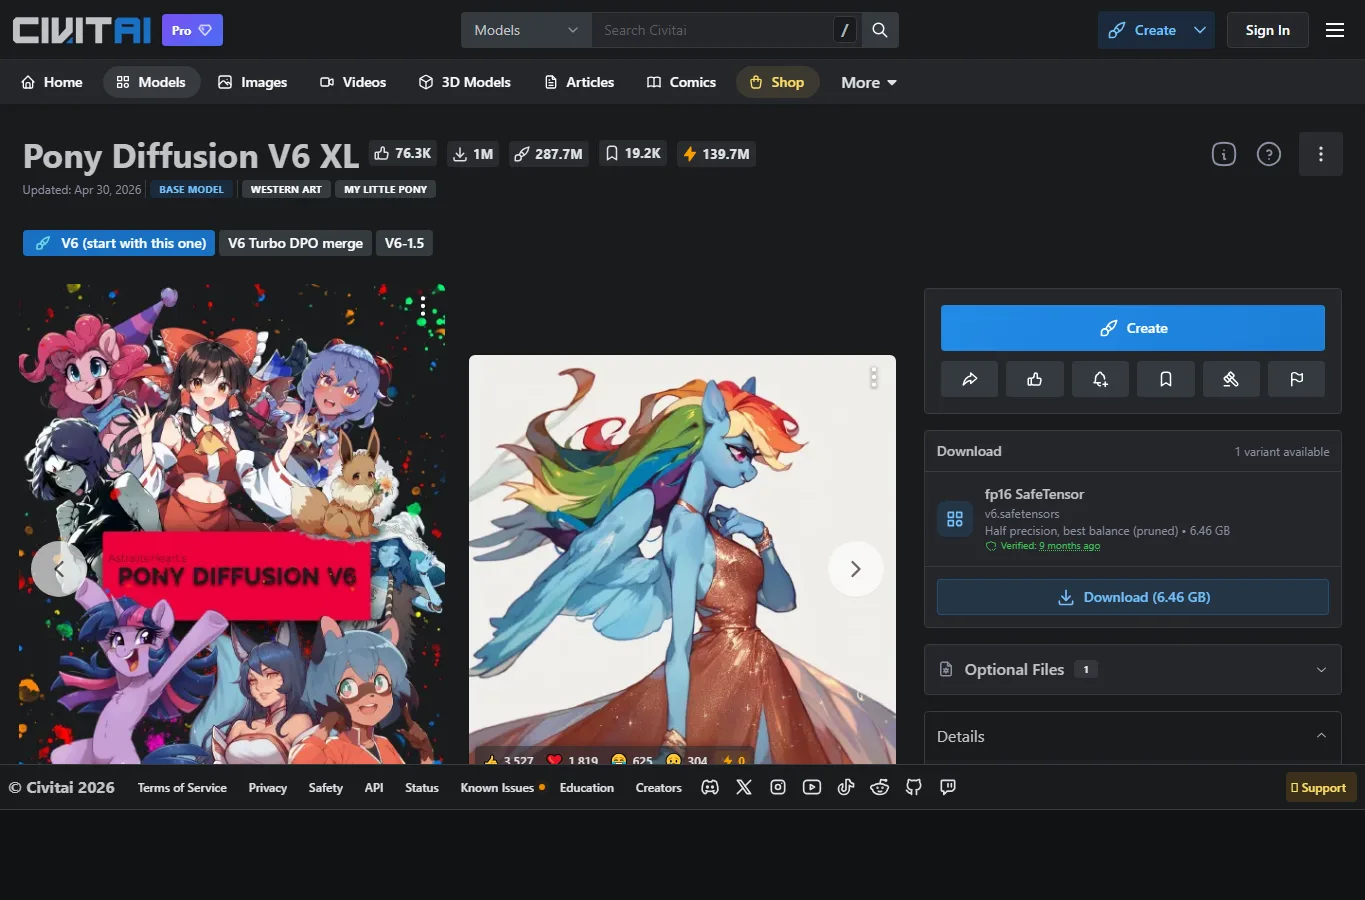The height and width of the screenshot is (900, 1365).
Task: Collapse the Details section
Action: pos(1133,736)
